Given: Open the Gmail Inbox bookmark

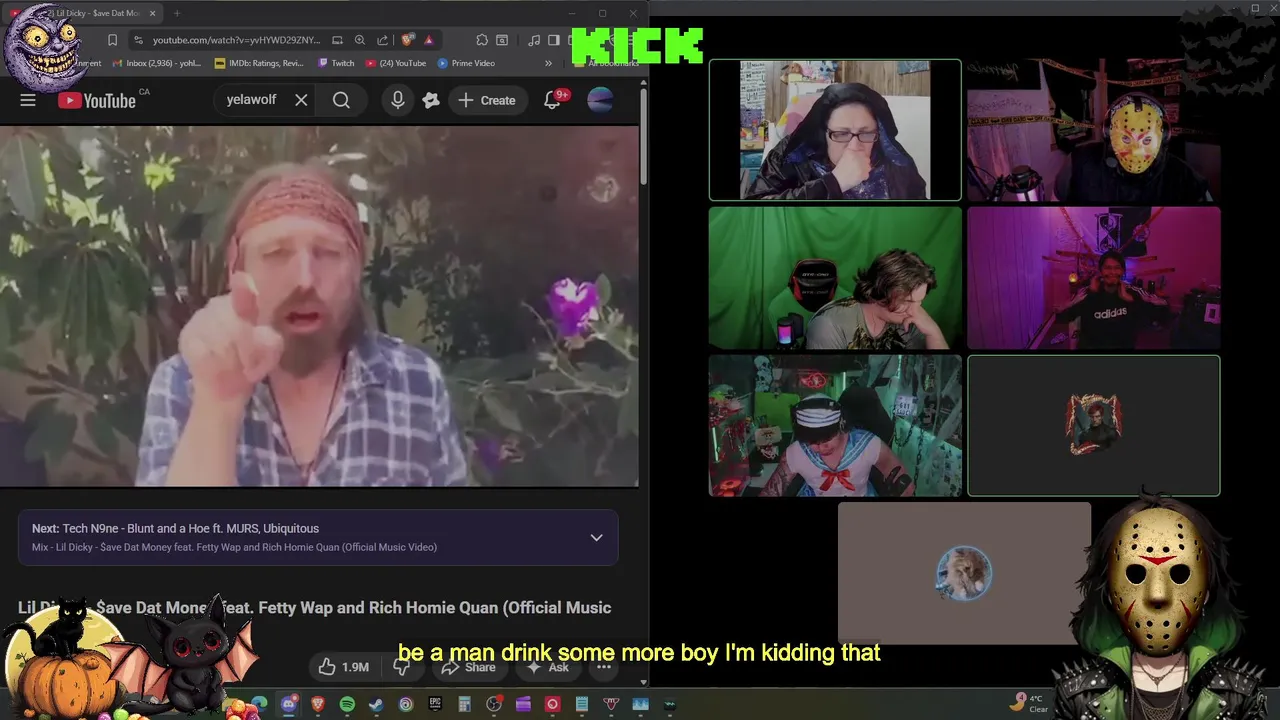Looking at the screenshot, I should 158,63.
